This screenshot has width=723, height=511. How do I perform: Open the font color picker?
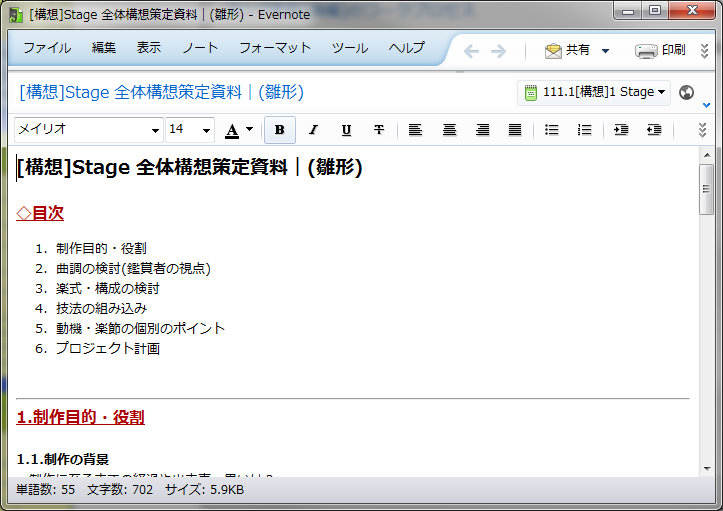[238, 130]
